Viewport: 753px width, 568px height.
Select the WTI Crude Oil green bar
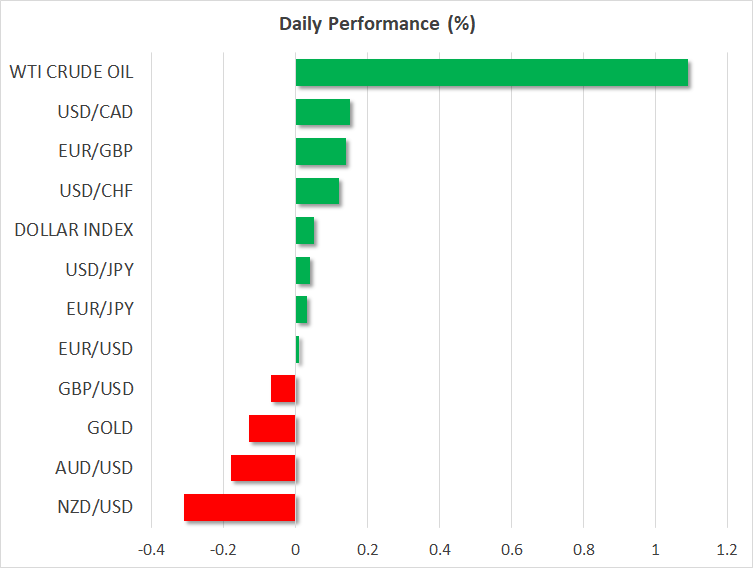click(x=491, y=72)
